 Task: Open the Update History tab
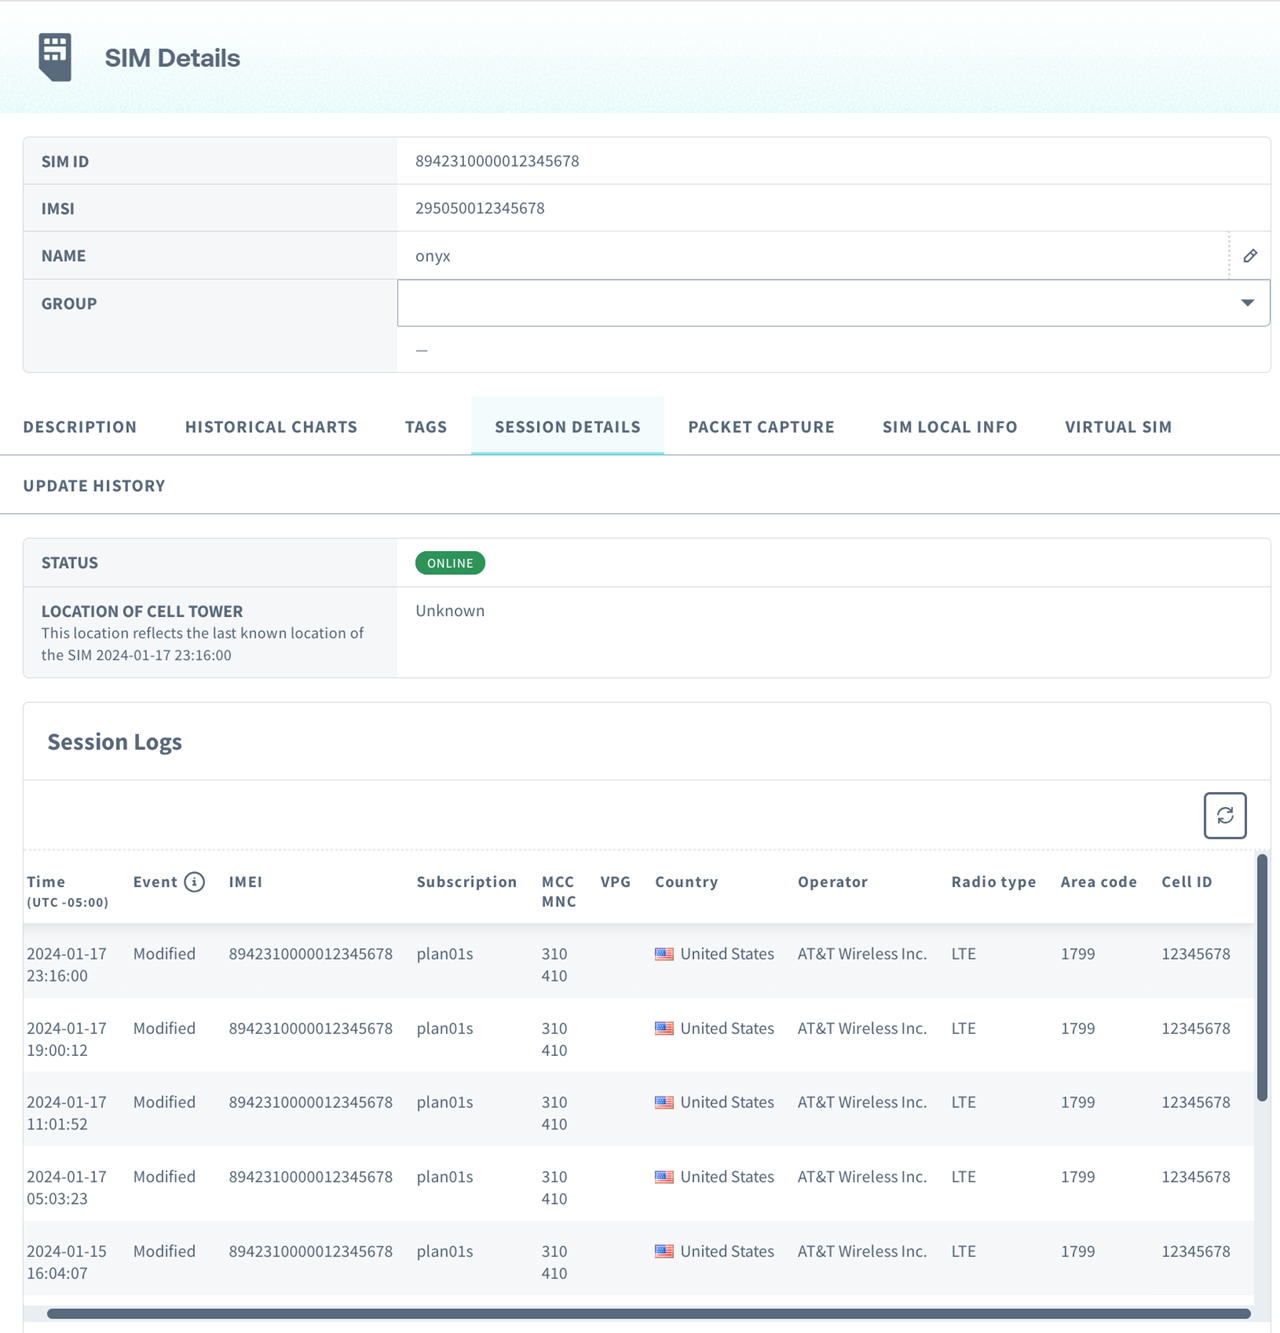(x=94, y=486)
